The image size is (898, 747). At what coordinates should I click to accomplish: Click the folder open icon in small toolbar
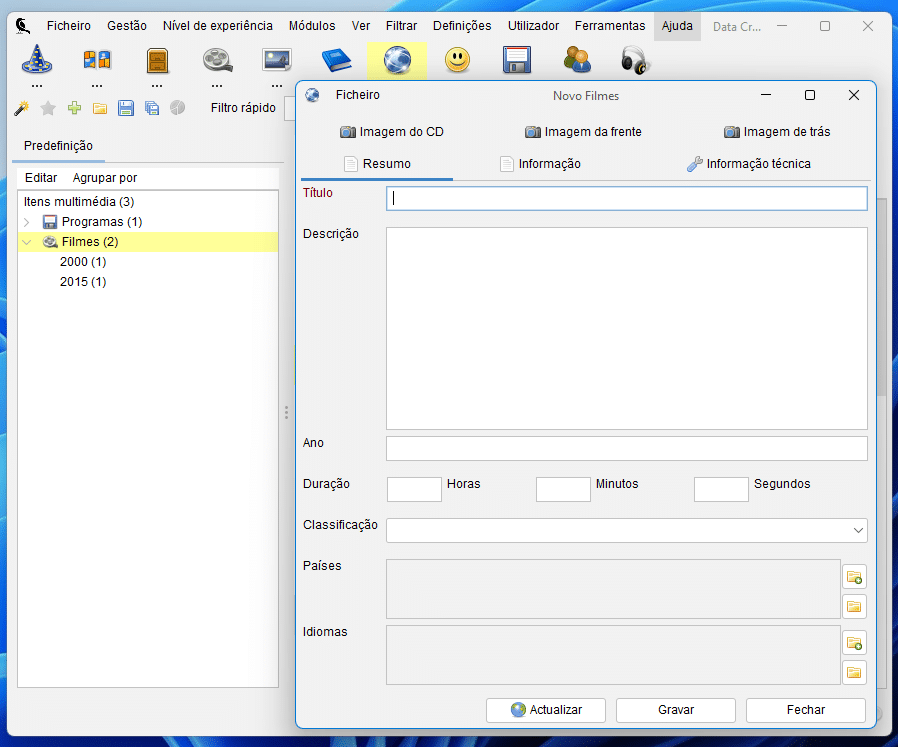pyautogui.click(x=100, y=108)
